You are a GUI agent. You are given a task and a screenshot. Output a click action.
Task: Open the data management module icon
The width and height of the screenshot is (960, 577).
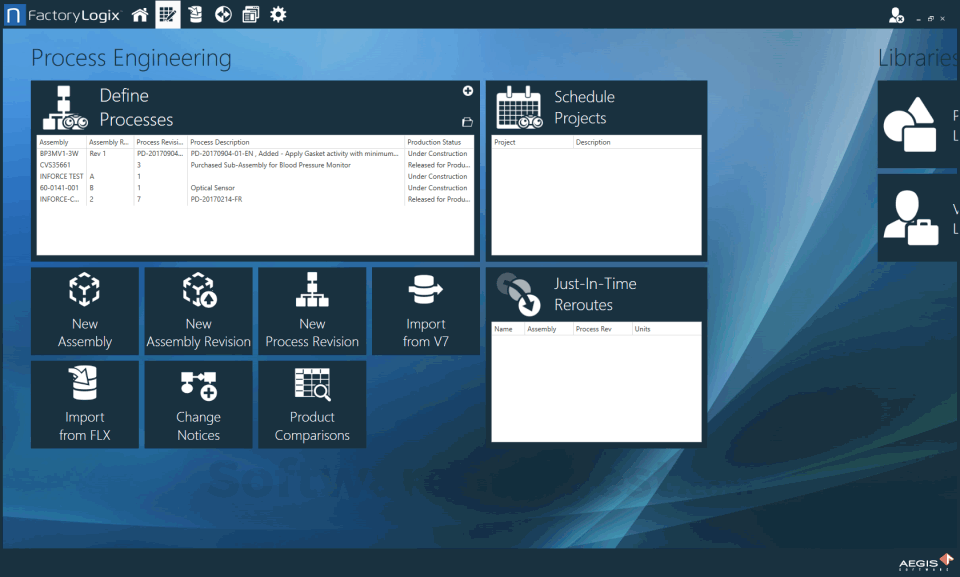pos(195,14)
